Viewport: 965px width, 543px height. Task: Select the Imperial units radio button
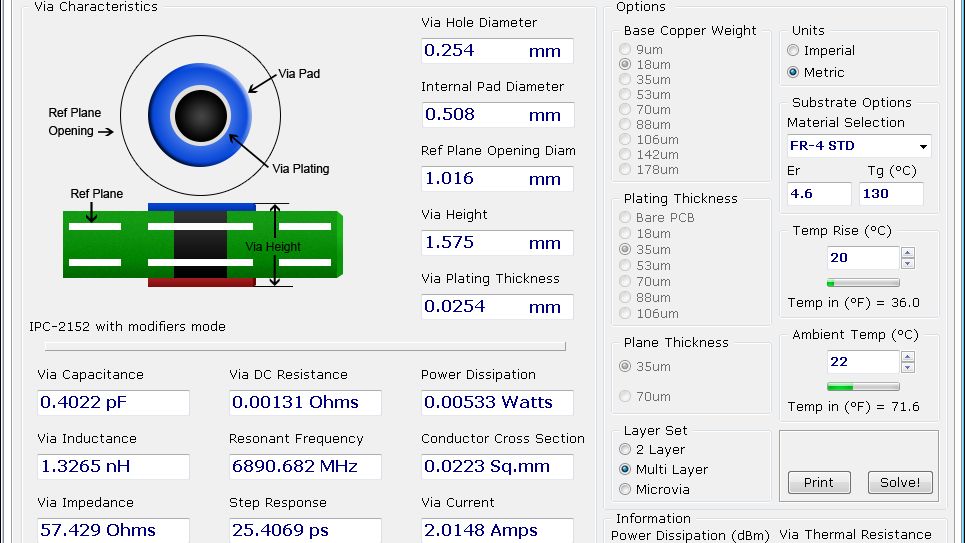(794, 51)
